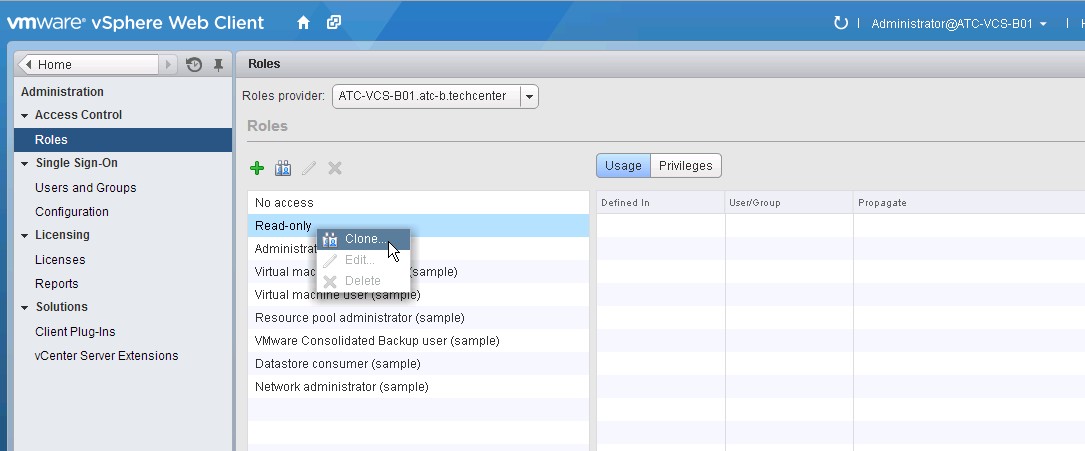Viewport: 1085px width, 451px height.
Task: Collapse the Single Sign-On section
Action: click(x=25, y=164)
